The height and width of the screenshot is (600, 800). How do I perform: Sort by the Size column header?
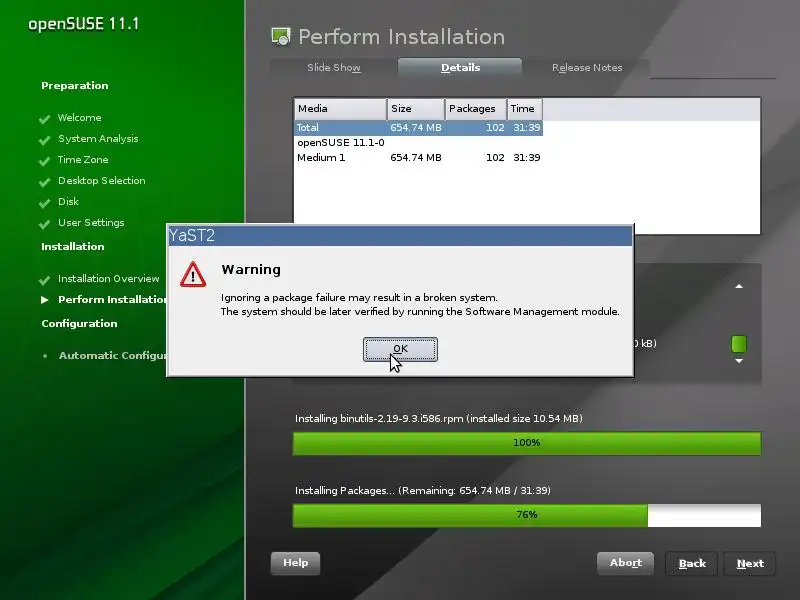point(416,109)
